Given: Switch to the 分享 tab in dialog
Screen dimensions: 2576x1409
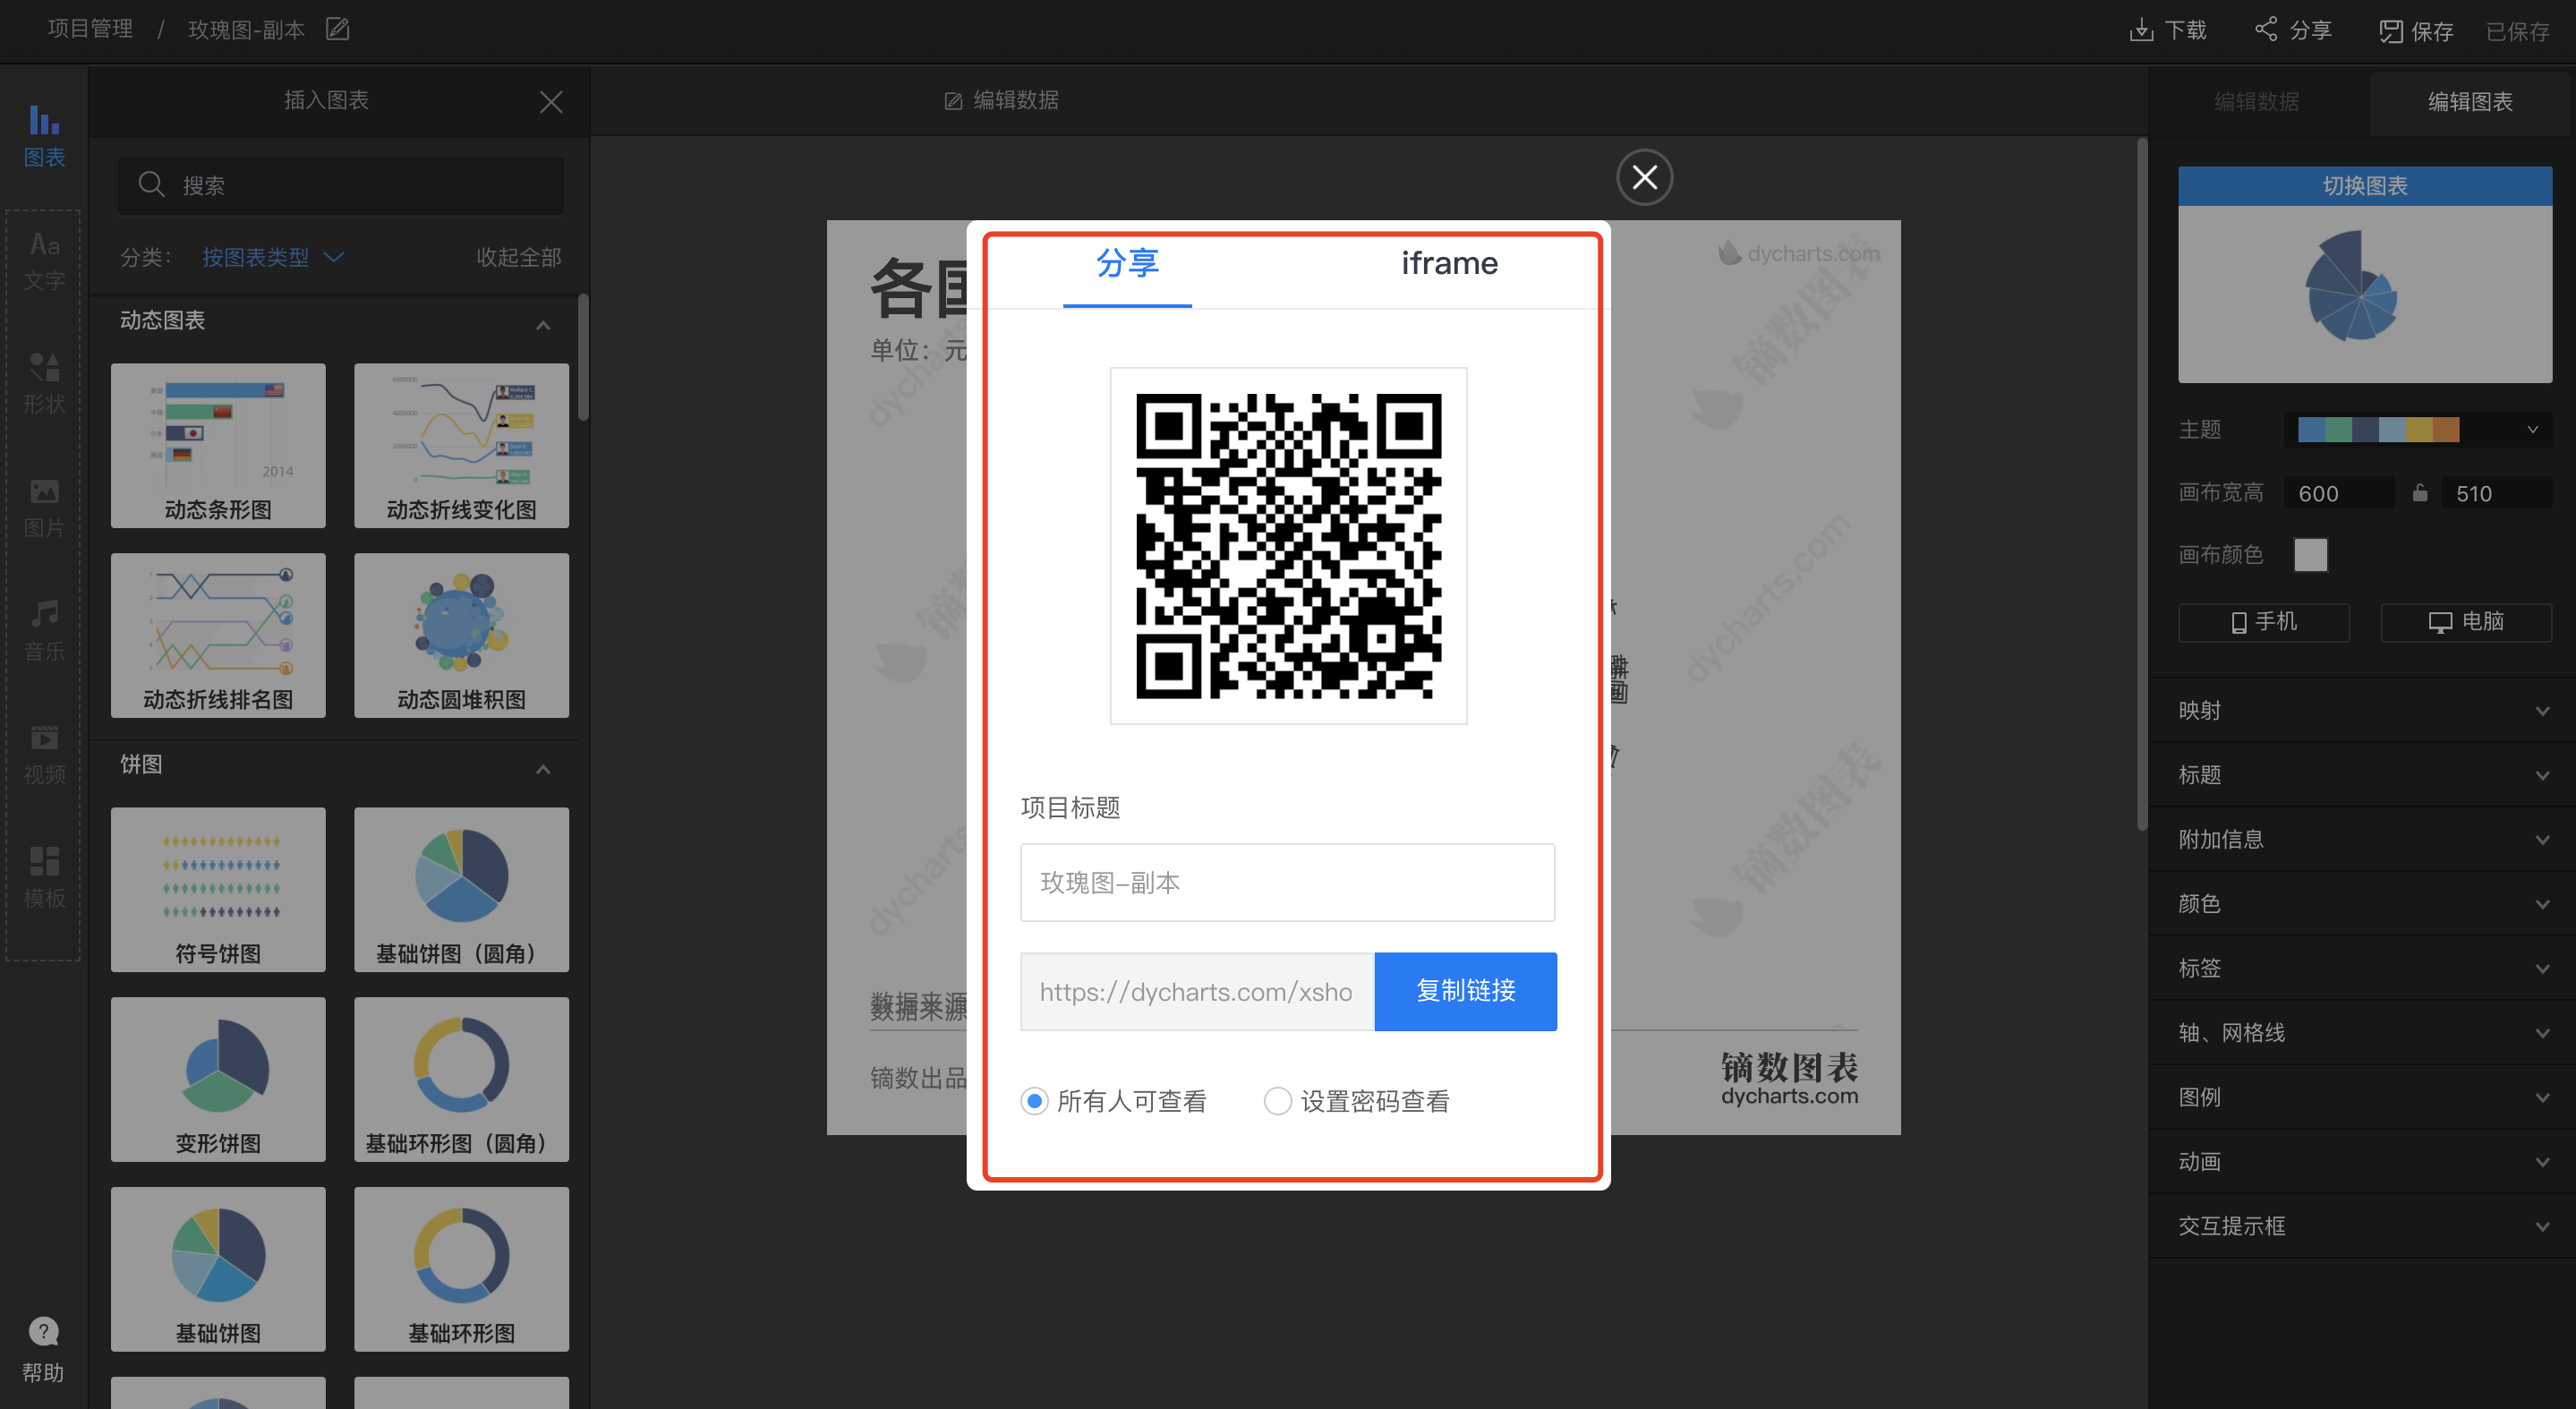Looking at the screenshot, I should click(x=1127, y=263).
